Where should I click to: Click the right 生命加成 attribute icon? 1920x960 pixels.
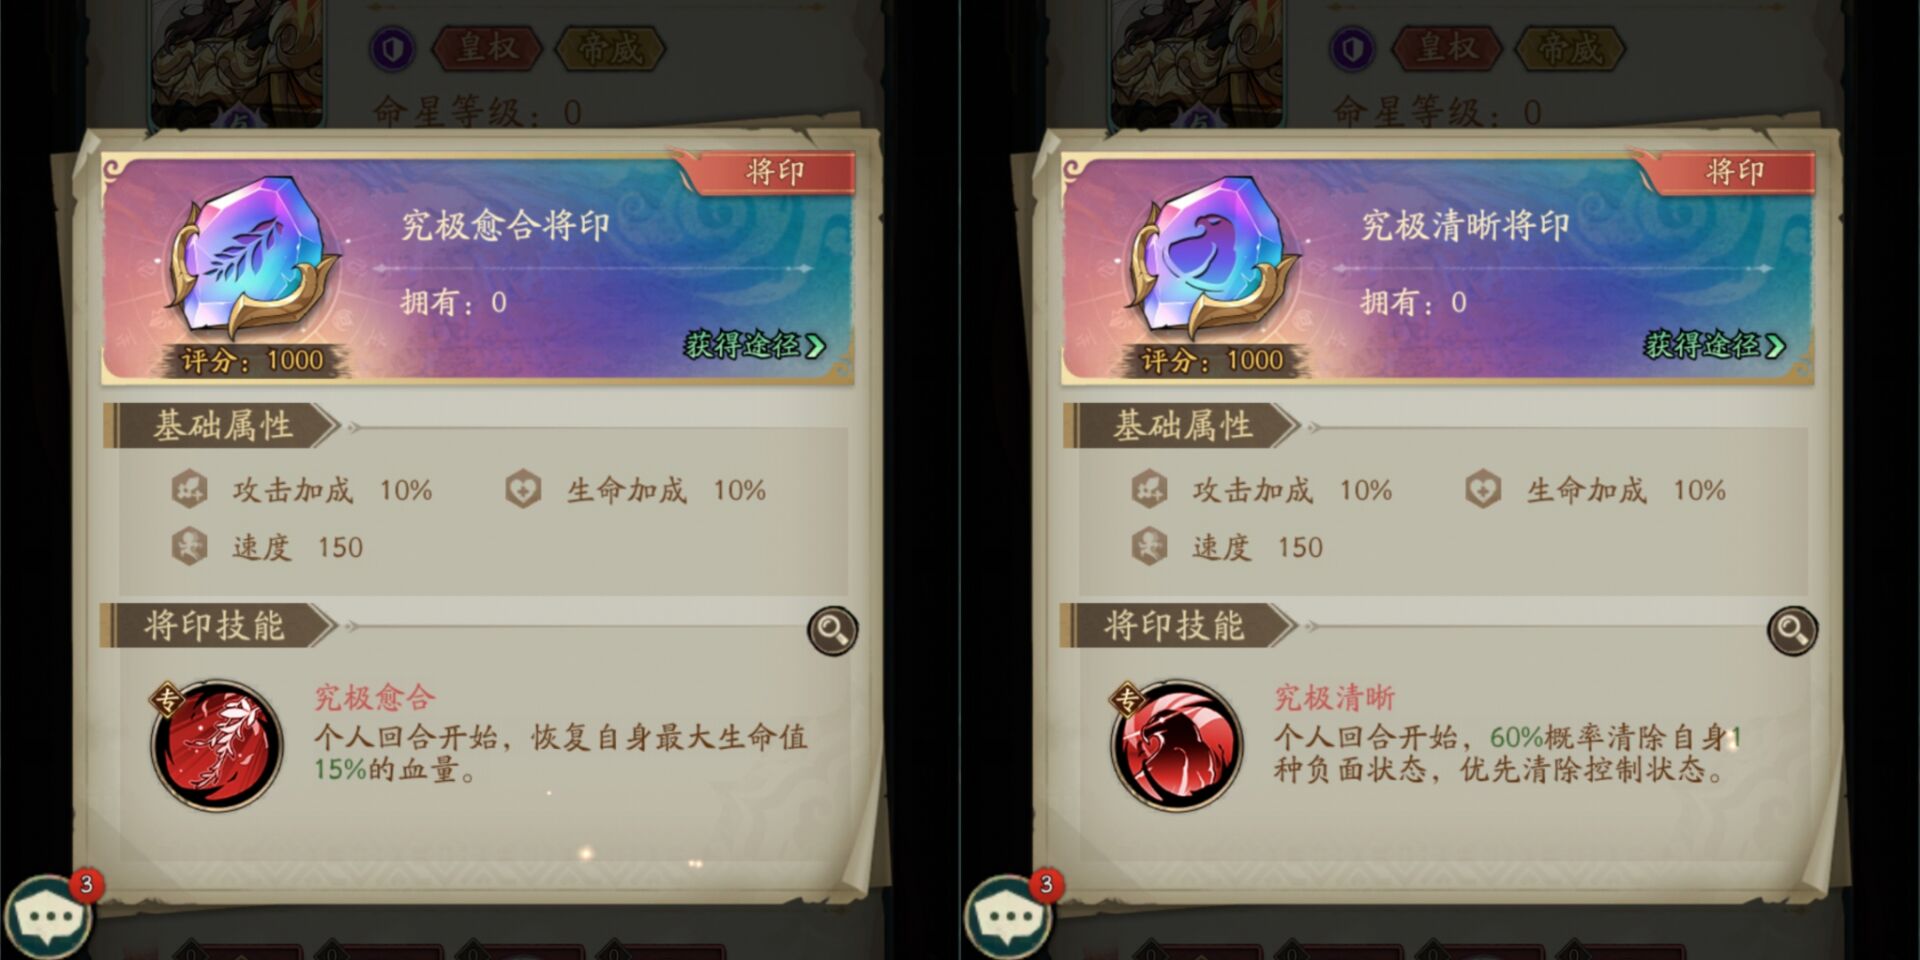(x=1483, y=489)
